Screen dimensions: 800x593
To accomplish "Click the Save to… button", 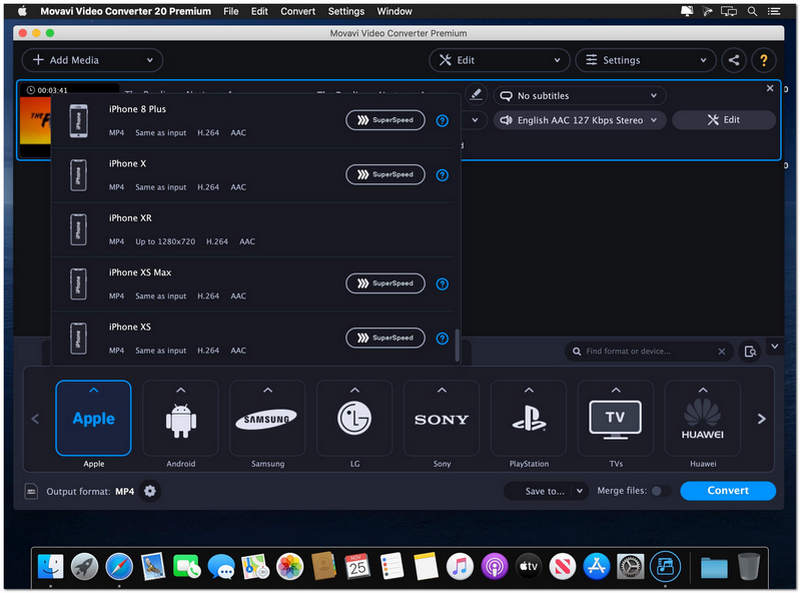I will pyautogui.click(x=549, y=491).
